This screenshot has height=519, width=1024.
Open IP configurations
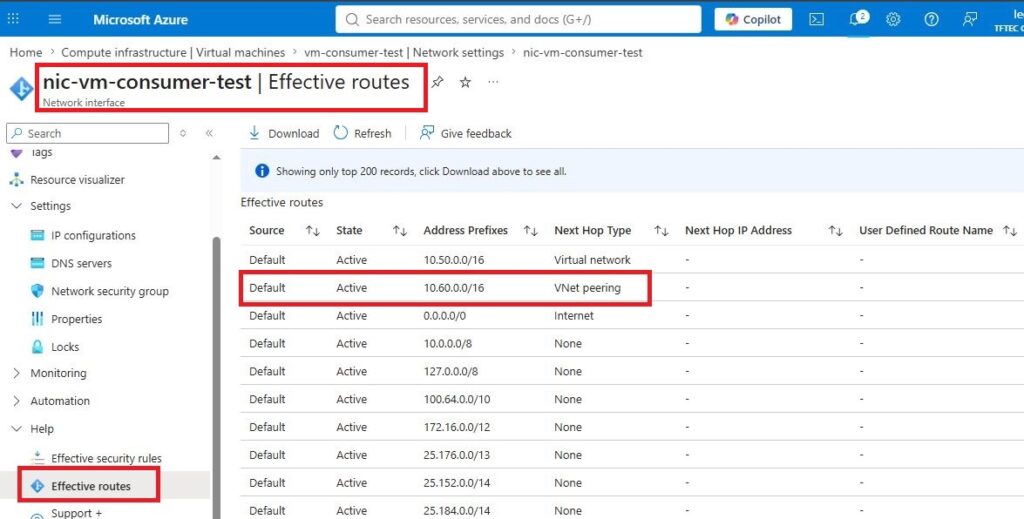click(93, 236)
